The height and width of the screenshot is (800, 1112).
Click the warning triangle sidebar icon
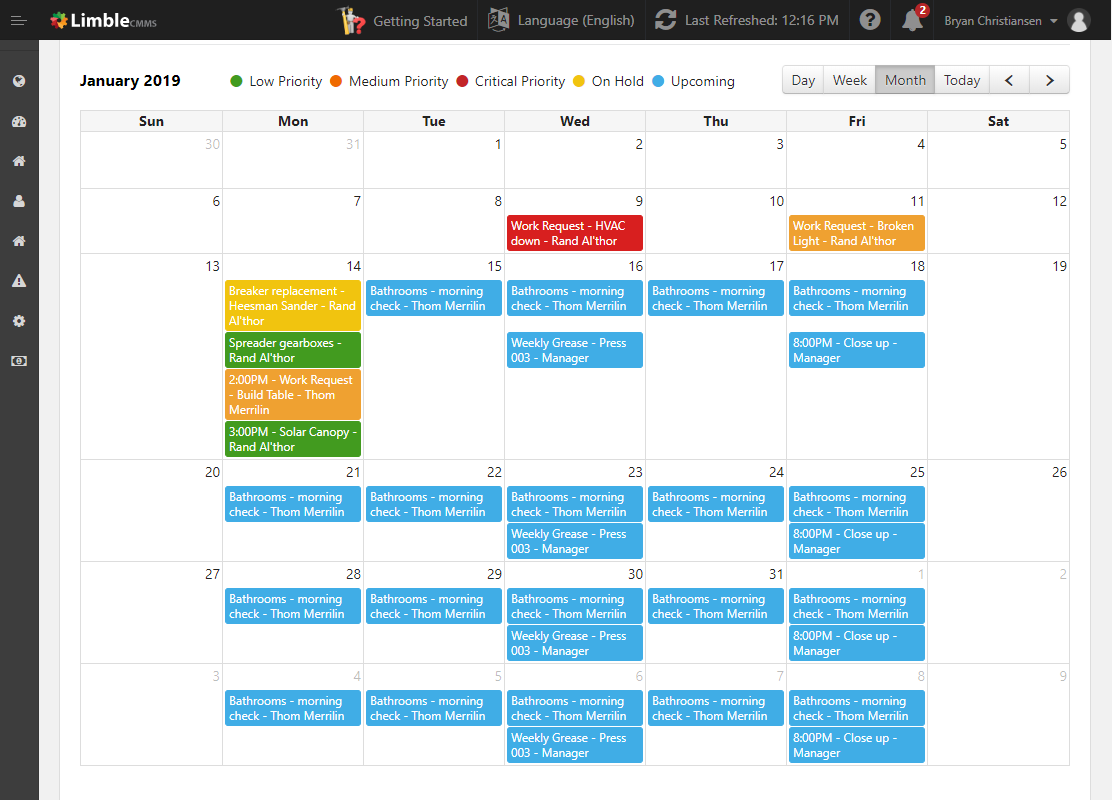[19, 281]
